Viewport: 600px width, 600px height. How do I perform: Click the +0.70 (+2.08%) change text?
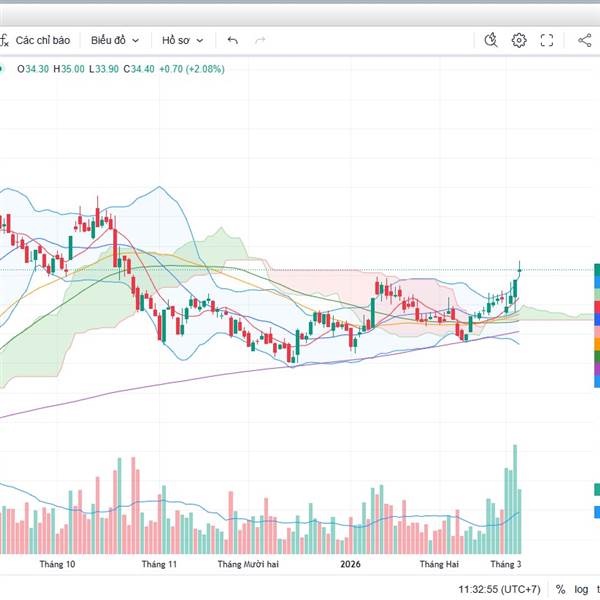coord(192,69)
